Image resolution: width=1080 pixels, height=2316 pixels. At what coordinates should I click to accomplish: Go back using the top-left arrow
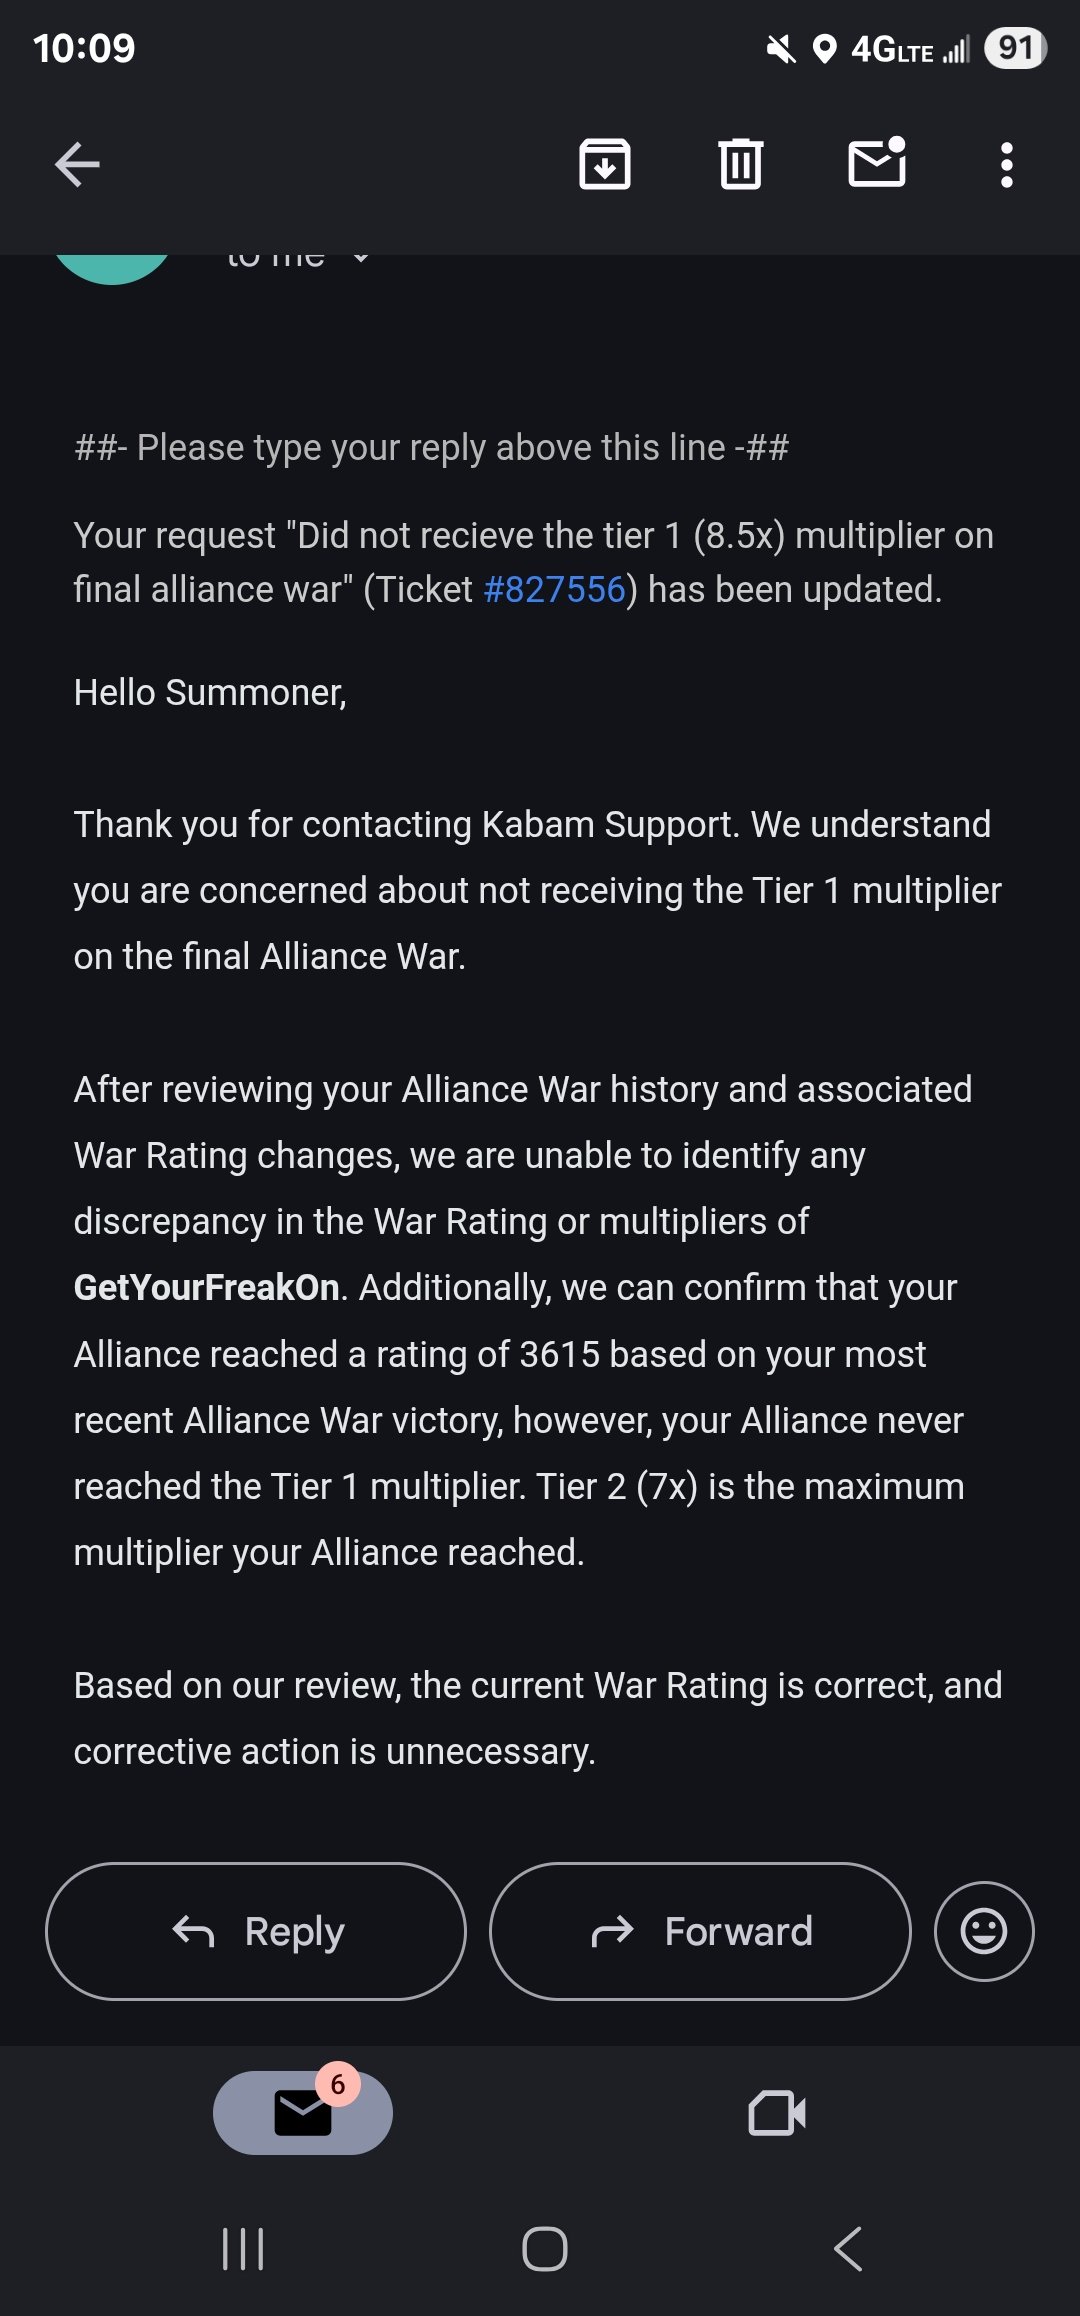coord(77,165)
